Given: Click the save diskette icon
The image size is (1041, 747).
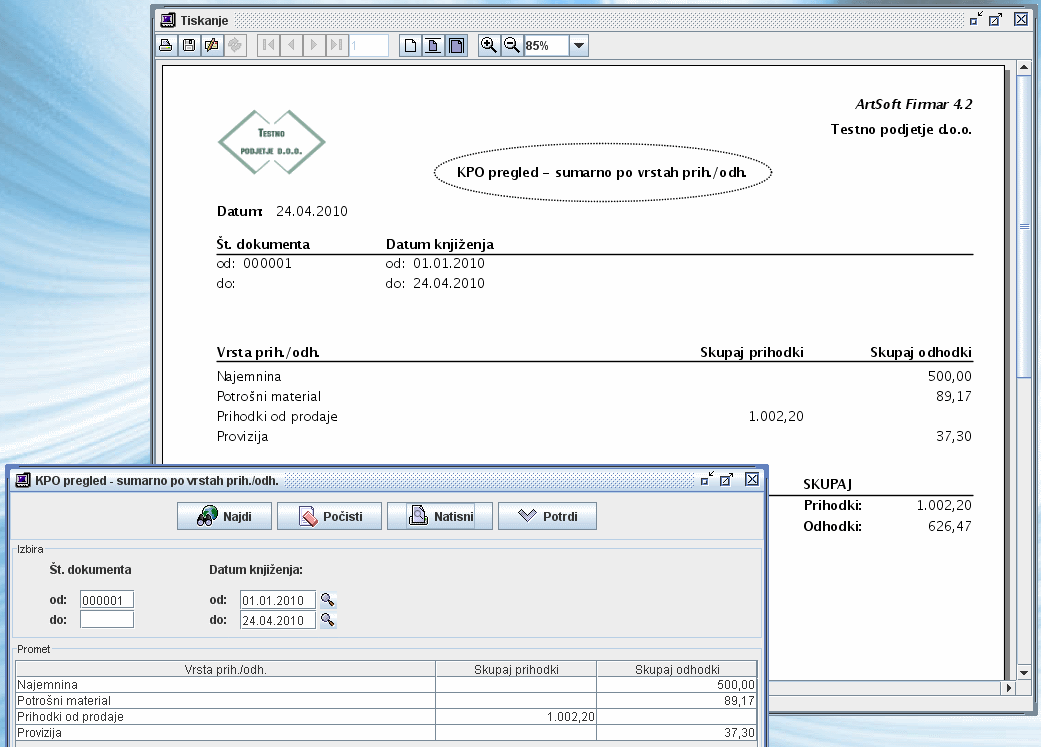Looking at the screenshot, I should click(189, 45).
